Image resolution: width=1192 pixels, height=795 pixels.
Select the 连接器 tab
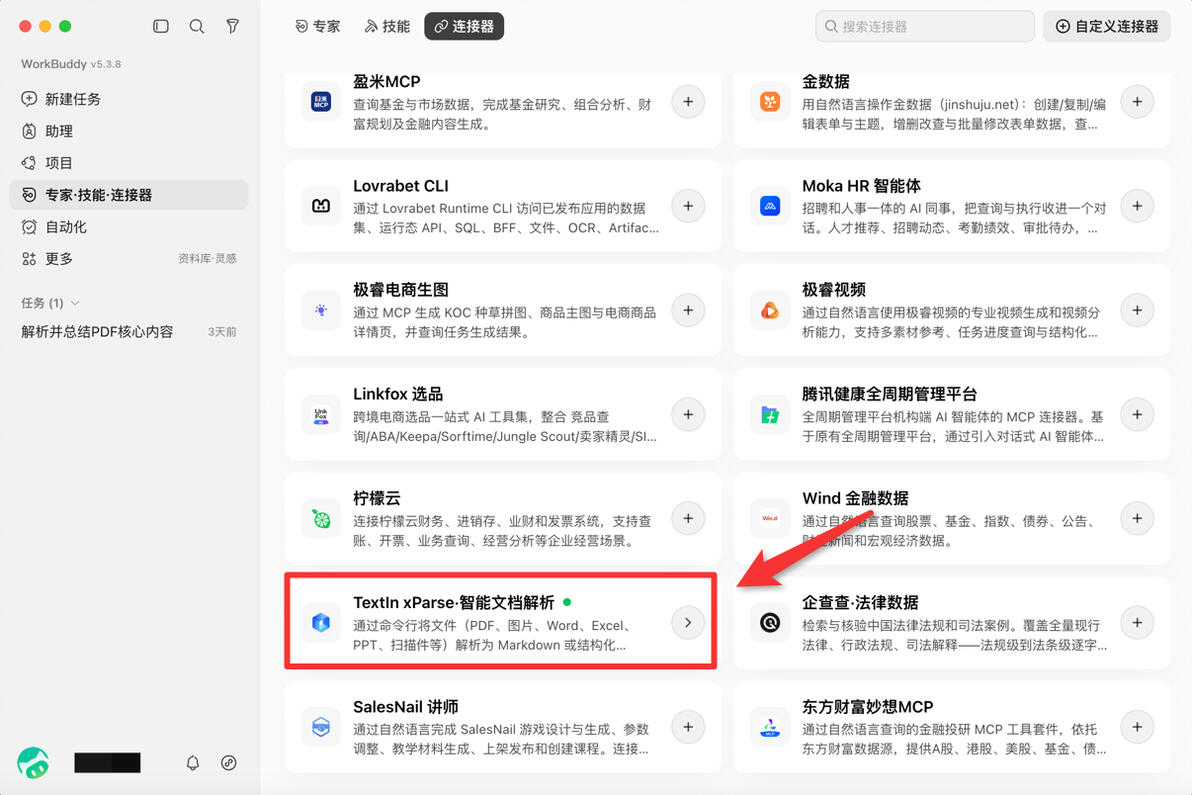(x=464, y=26)
